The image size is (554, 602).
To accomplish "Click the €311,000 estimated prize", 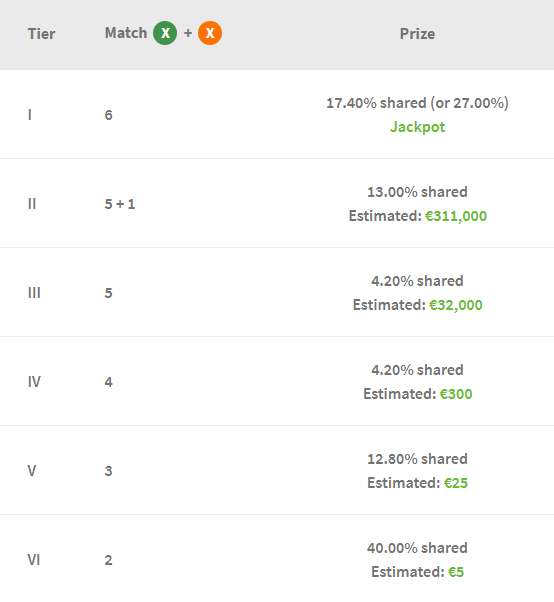I will 456,216.
